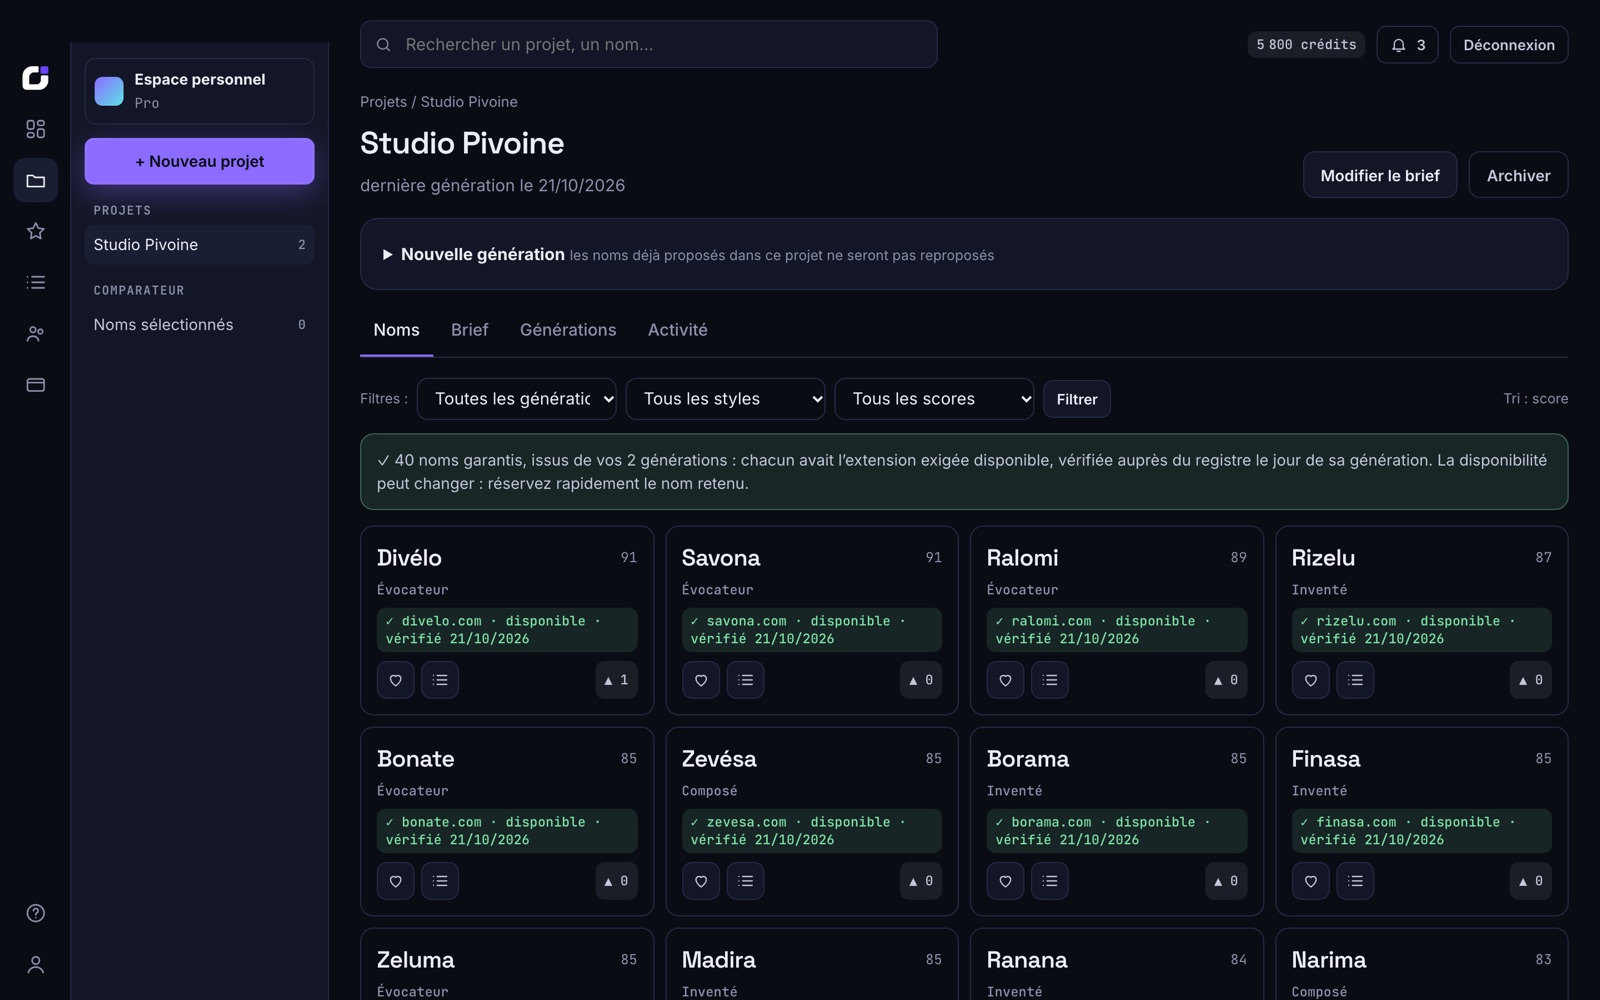Viewport: 1600px width, 1000px height.
Task: Open the Toutes les générations dropdown
Action: (x=516, y=399)
